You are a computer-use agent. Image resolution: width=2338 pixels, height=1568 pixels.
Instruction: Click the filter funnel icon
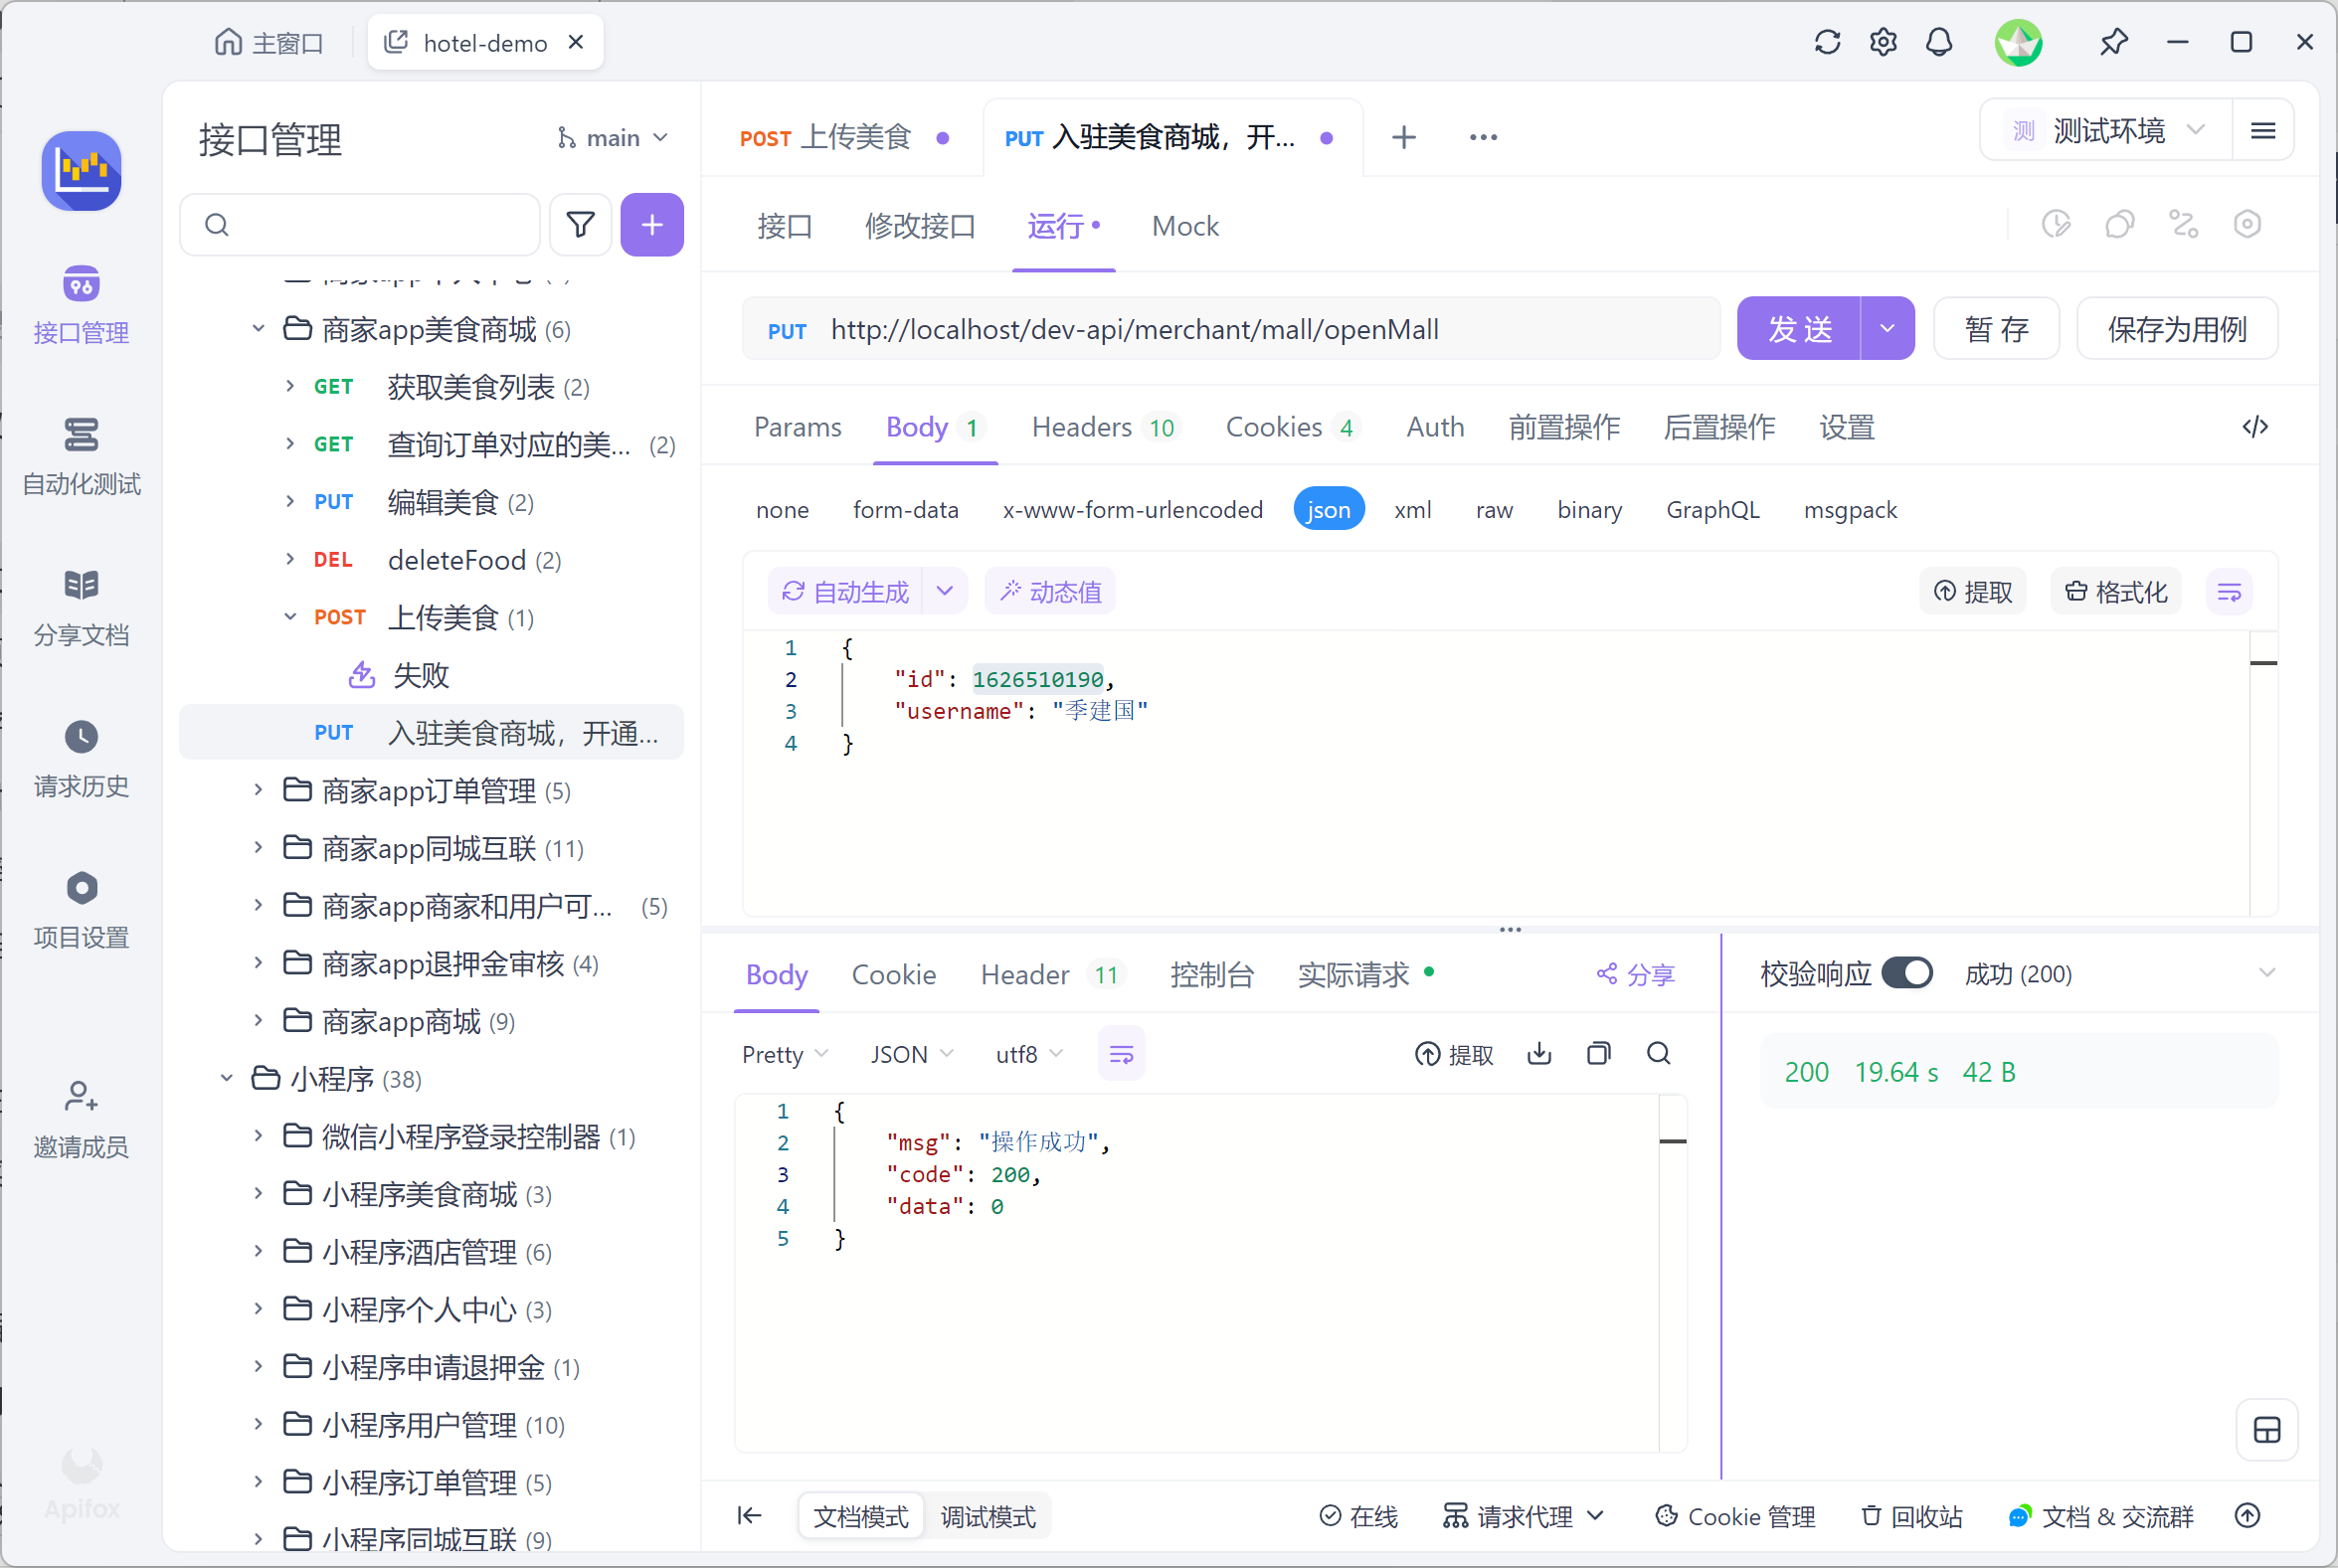(x=580, y=225)
